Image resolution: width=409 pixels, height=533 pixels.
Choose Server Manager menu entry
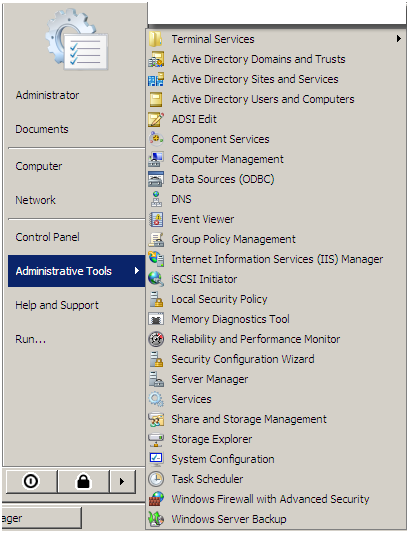[x=276, y=379]
